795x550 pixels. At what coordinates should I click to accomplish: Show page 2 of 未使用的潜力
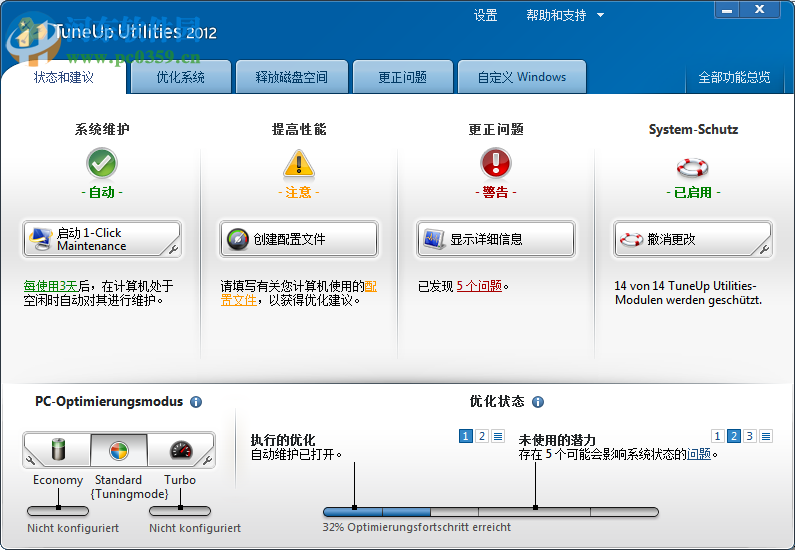point(734,436)
